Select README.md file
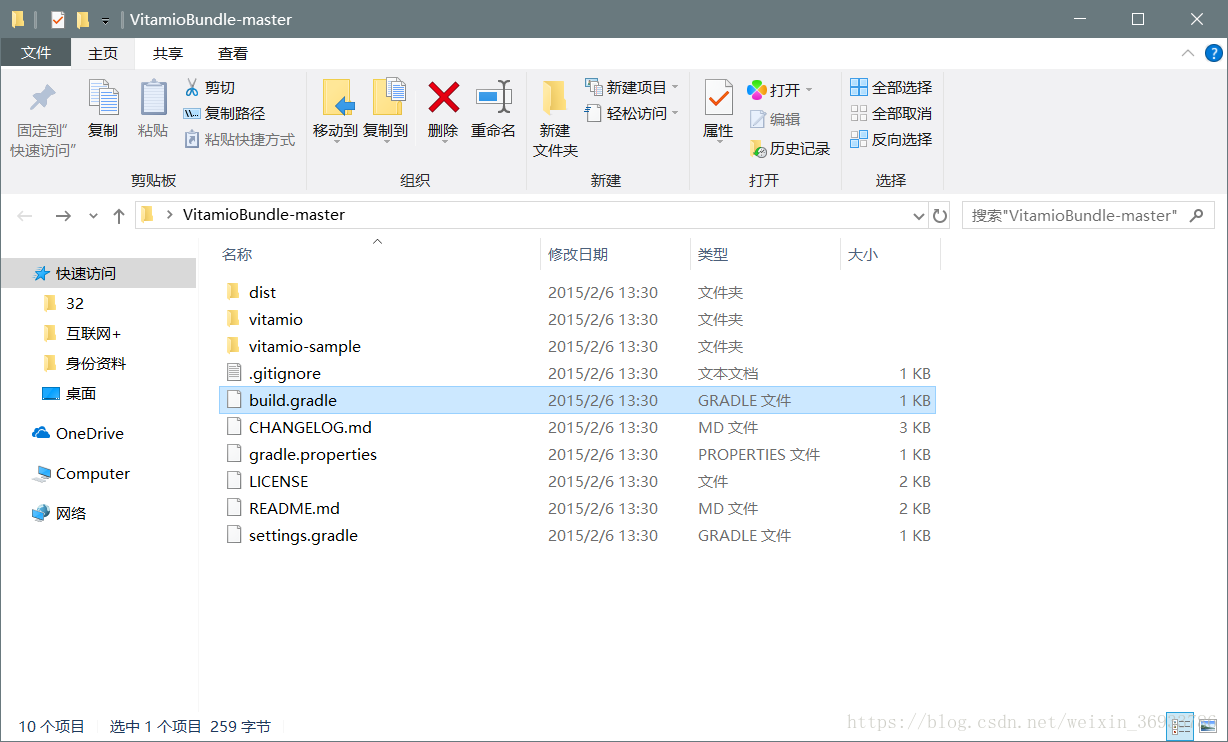The height and width of the screenshot is (742, 1228). (577, 508)
